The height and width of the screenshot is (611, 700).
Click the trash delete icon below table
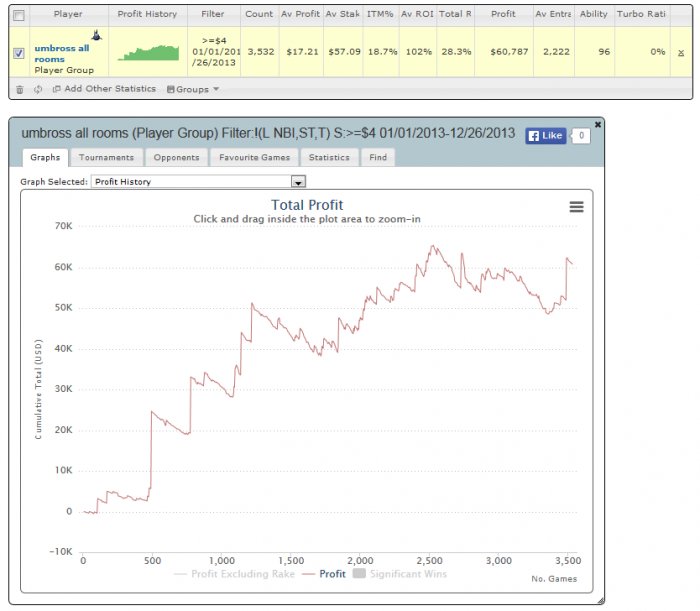(20, 89)
